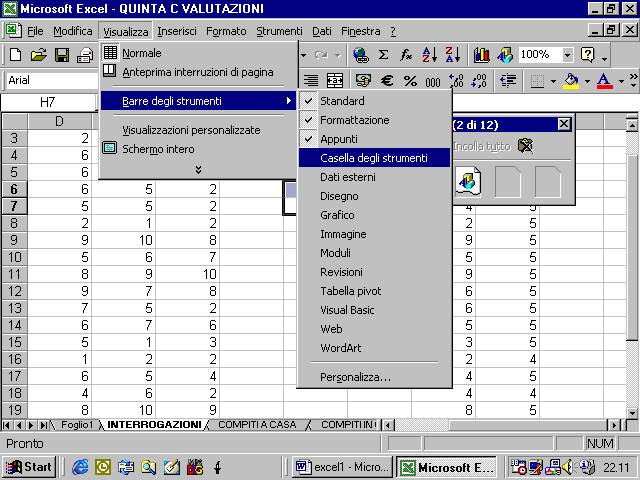Apply Euro style icon

pyautogui.click(x=387, y=80)
